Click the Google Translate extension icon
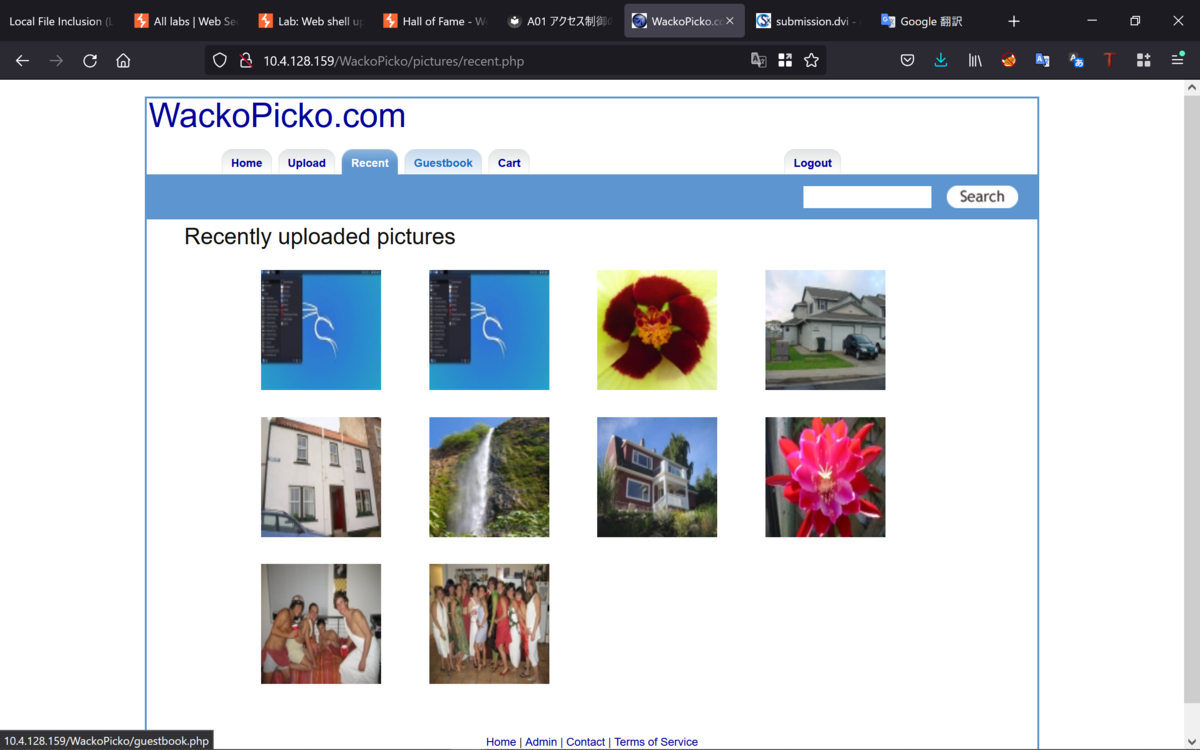This screenshot has width=1200, height=750. click(1042, 61)
